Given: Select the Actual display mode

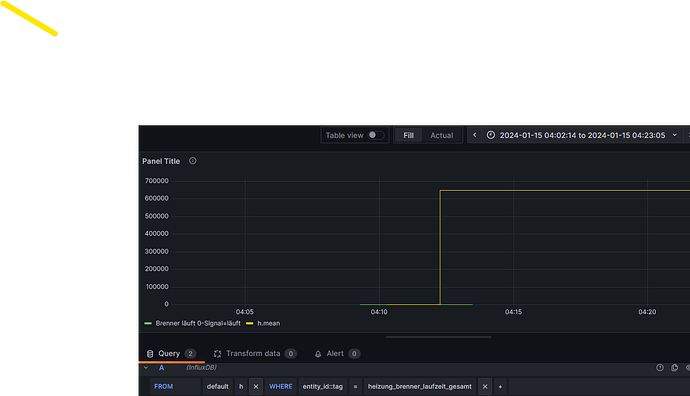Looking at the screenshot, I should coord(441,135).
